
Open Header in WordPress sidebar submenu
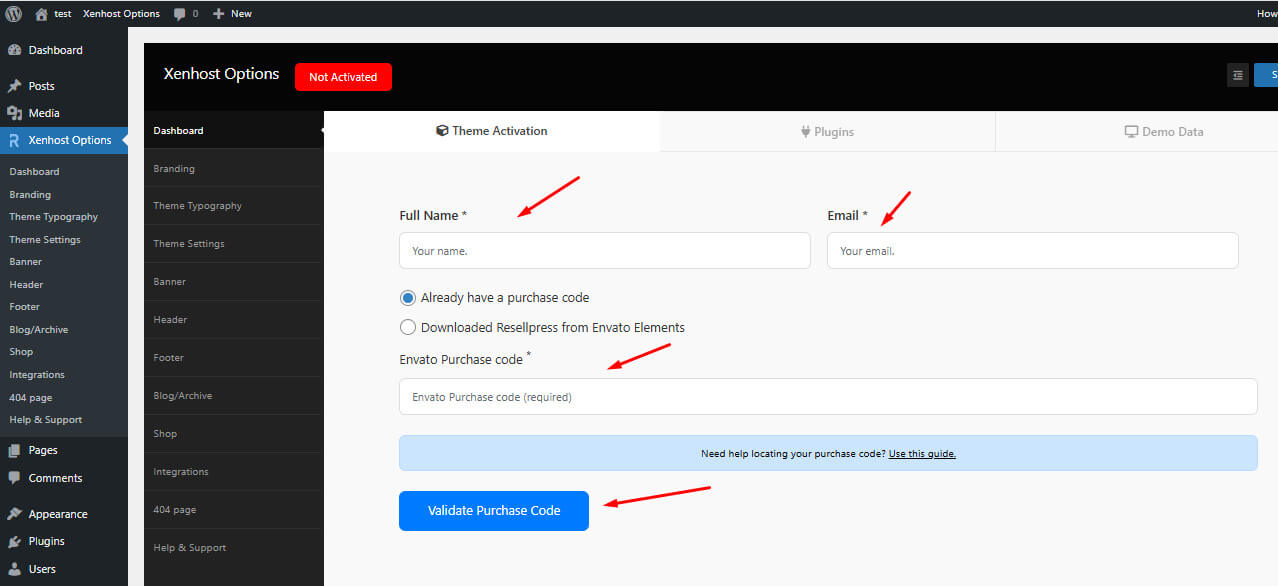[26, 285]
